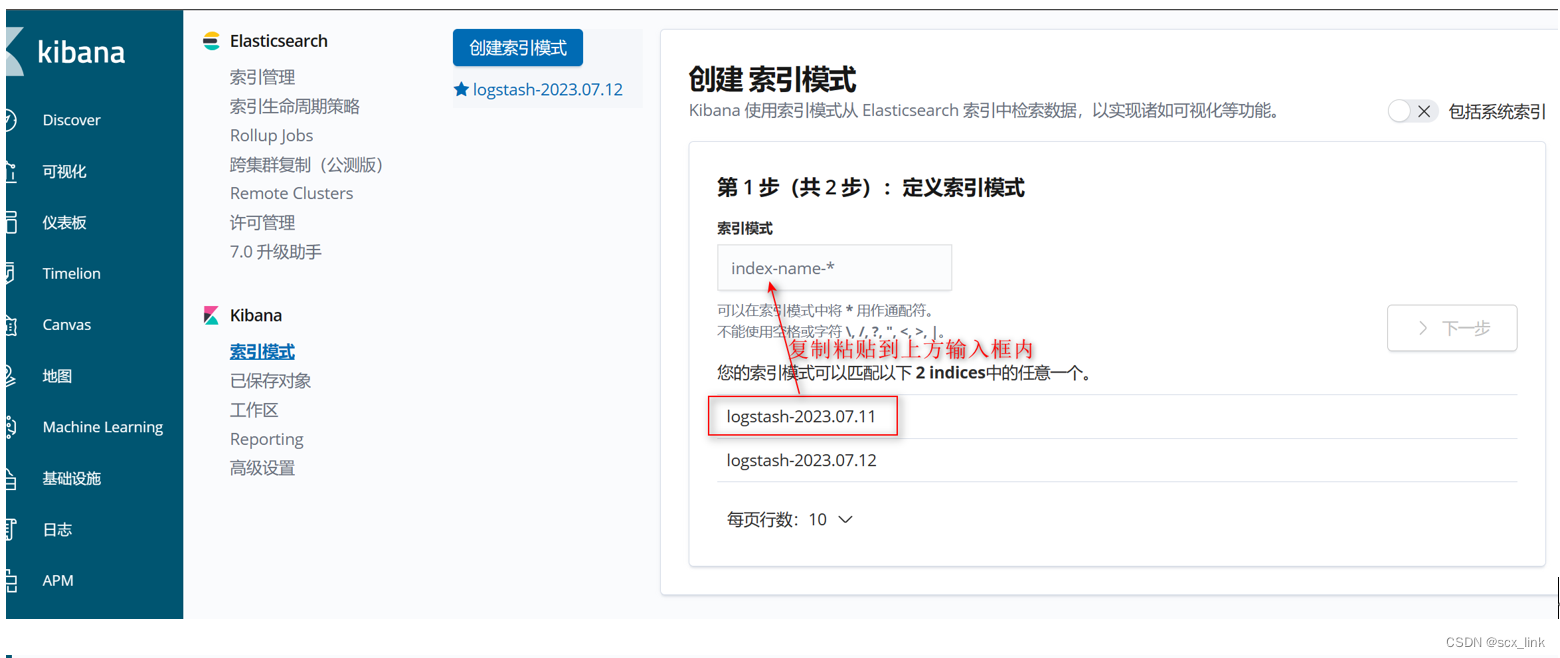This screenshot has height=658, width=1560.
Task: Open the logstash-2023.07.12 index pattern link
Action: [x=548, y=89]
